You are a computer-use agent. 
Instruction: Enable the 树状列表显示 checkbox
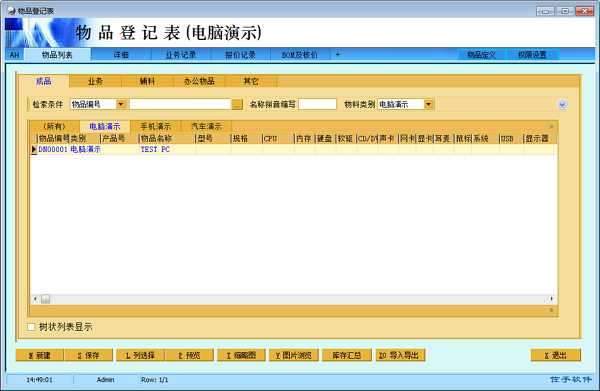pyautogui.click(x=31, y=327)
